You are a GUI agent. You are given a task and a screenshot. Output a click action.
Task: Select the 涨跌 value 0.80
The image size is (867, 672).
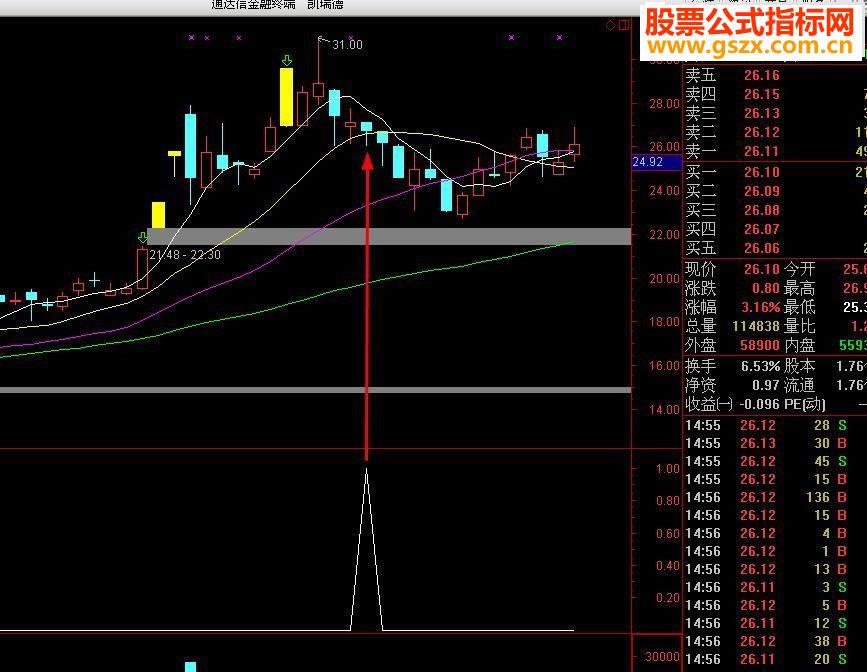point(765,288)
